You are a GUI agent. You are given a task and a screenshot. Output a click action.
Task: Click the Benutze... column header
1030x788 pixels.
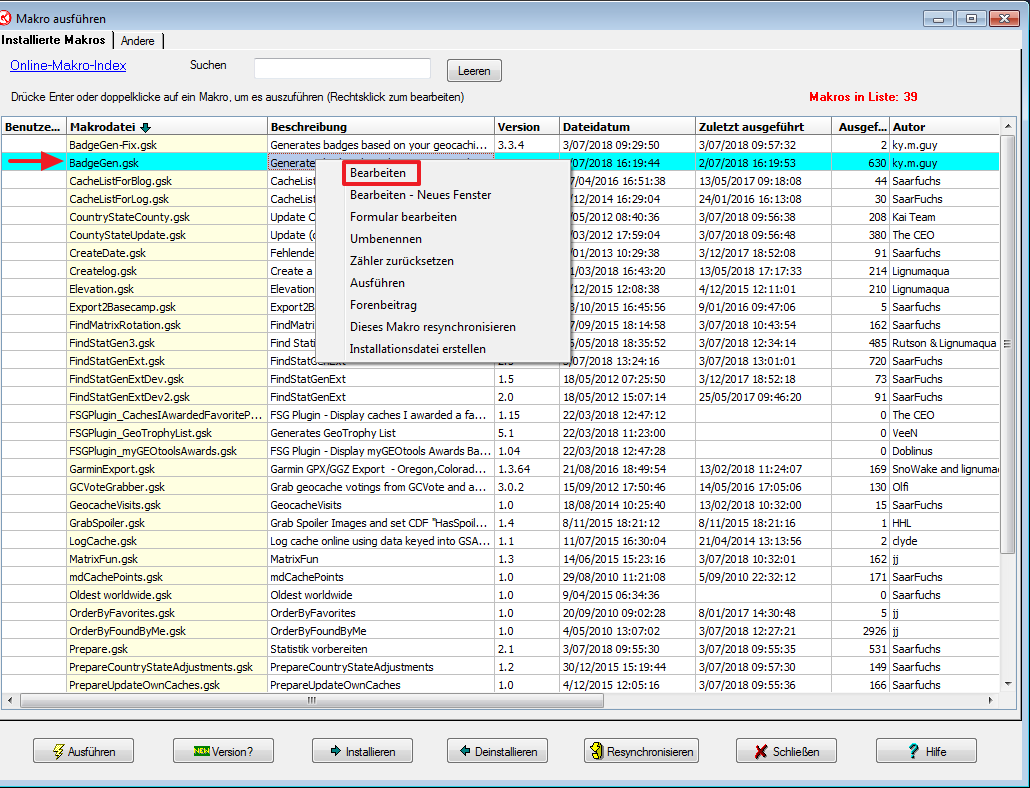(x=34, y=127)
